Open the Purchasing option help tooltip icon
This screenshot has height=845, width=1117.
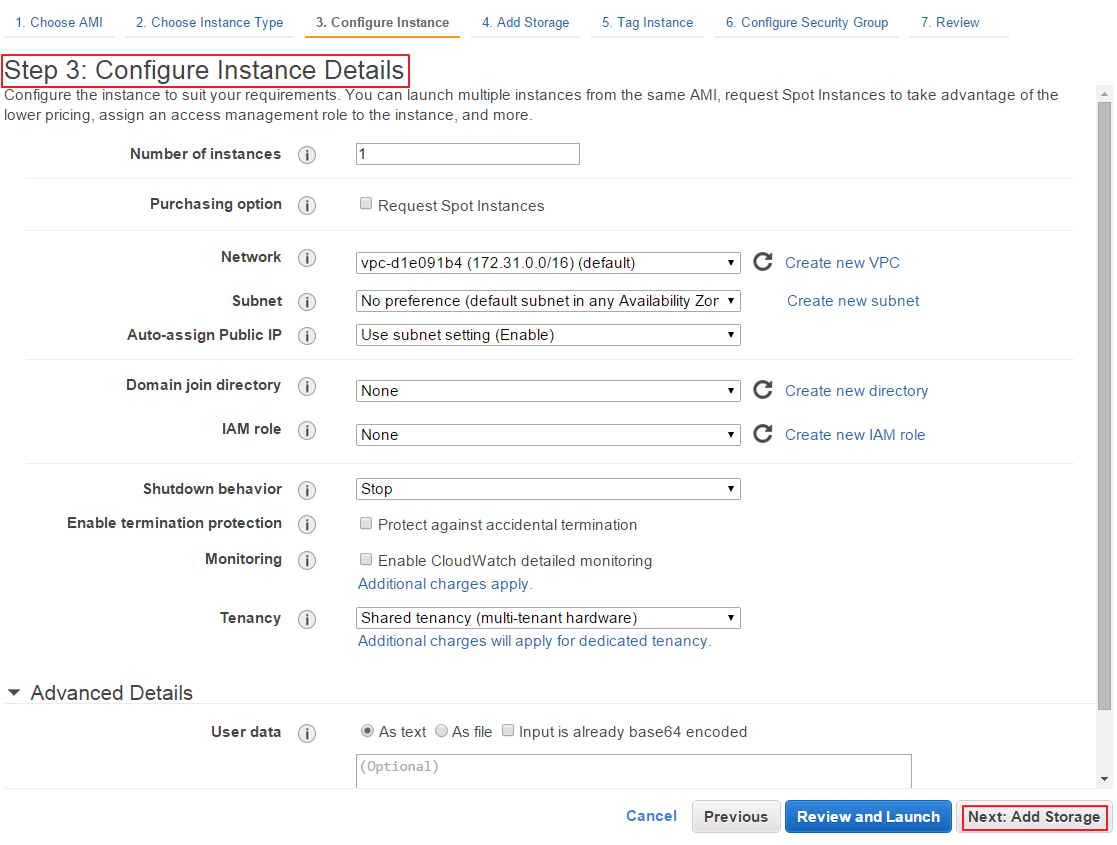[x=307, y=204]
